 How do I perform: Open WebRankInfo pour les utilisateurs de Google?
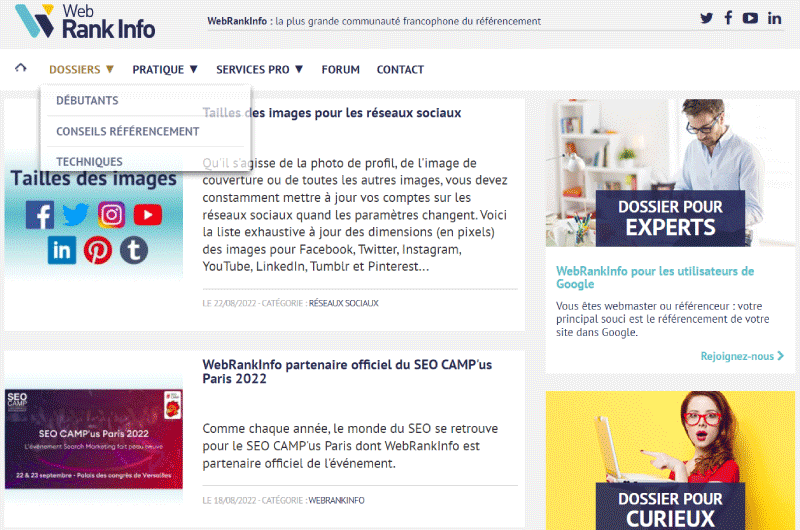click(x=655, y=277)
